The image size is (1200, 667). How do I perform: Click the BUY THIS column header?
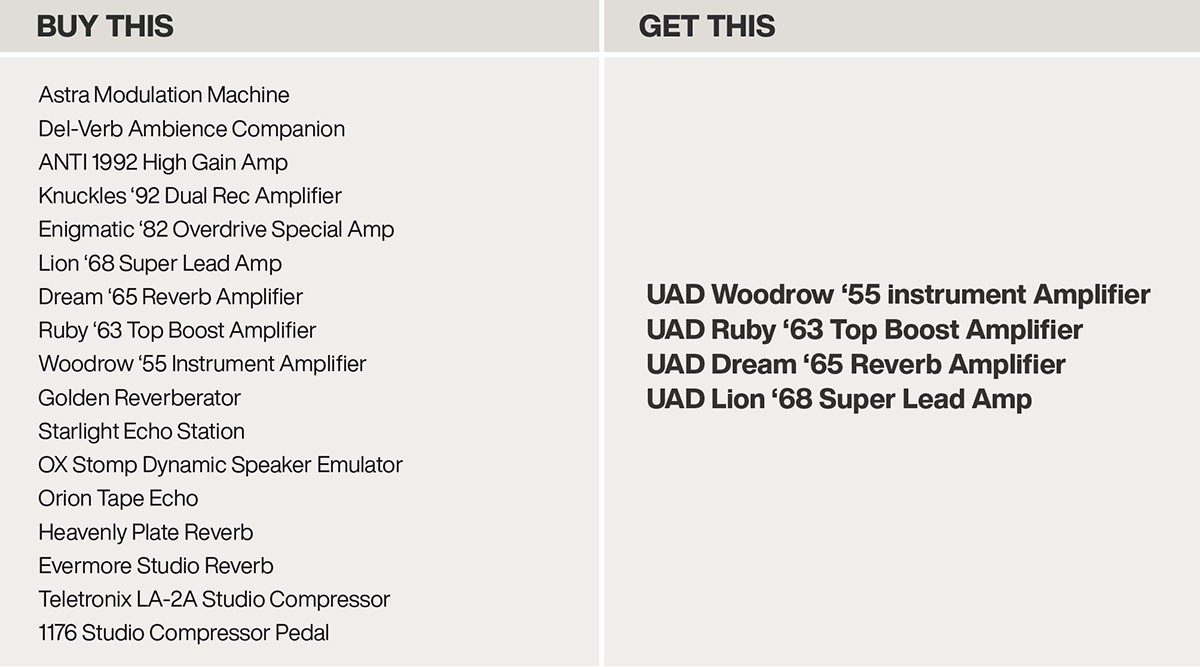click(x=105, y=26)
